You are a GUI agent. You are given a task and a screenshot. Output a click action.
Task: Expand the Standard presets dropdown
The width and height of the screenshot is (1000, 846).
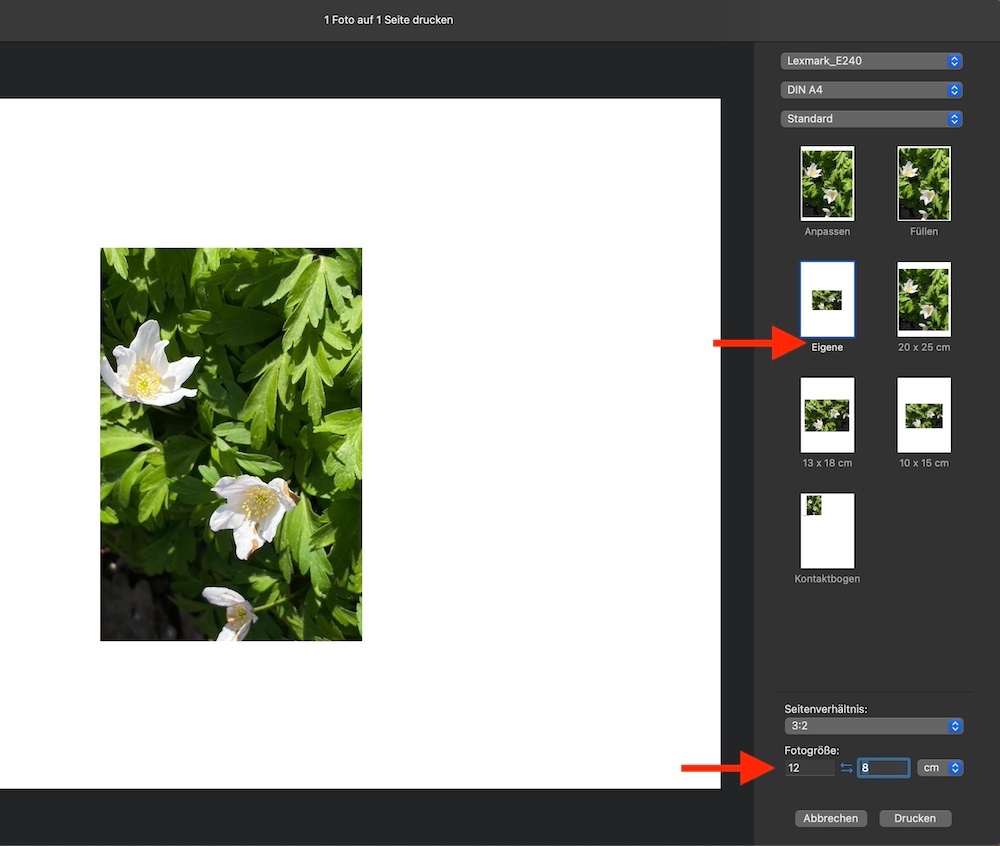coord(871,119)
